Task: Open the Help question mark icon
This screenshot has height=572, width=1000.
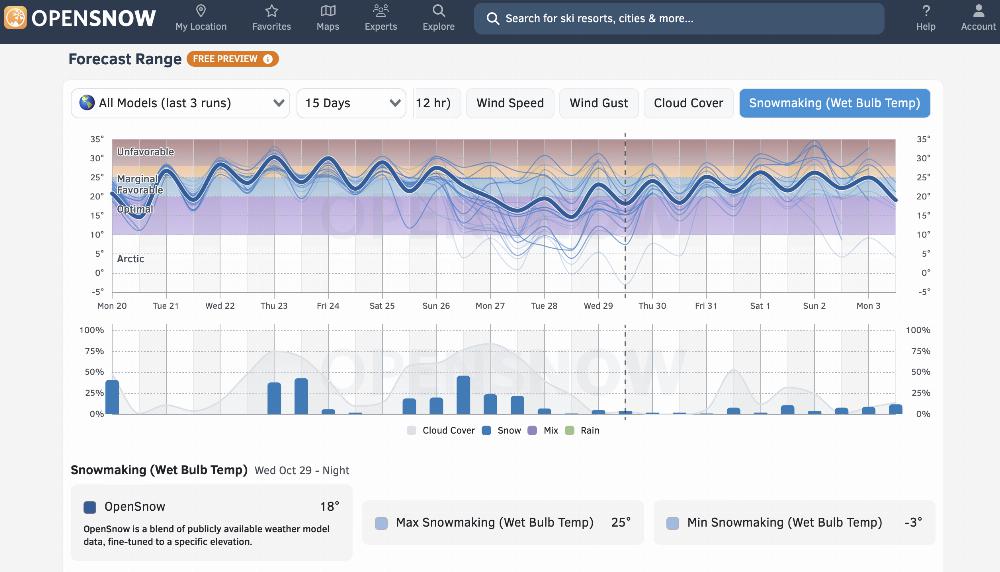Action: (926, 11)
